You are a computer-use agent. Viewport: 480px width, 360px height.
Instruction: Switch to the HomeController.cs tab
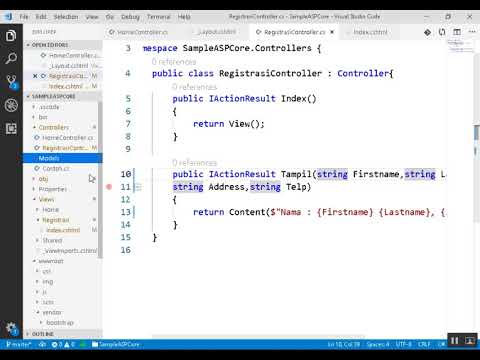point(139,32)
